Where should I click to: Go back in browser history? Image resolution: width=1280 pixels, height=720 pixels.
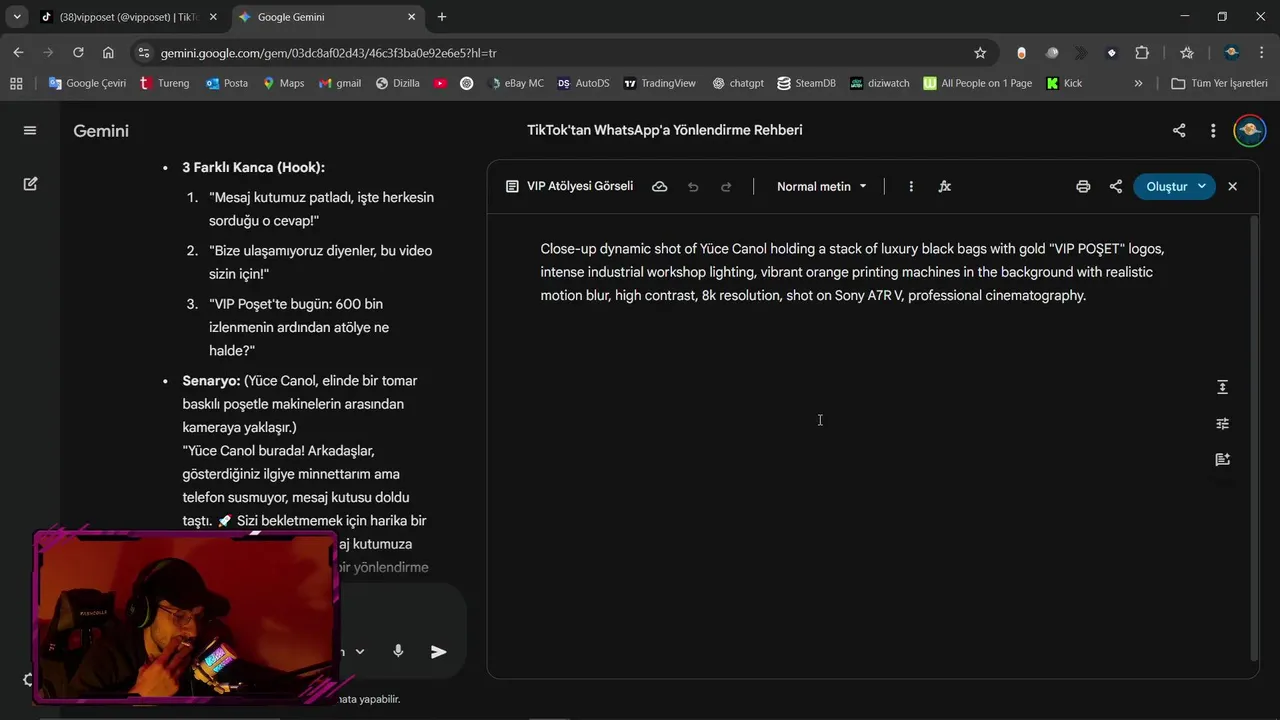(x=18, y=53)
